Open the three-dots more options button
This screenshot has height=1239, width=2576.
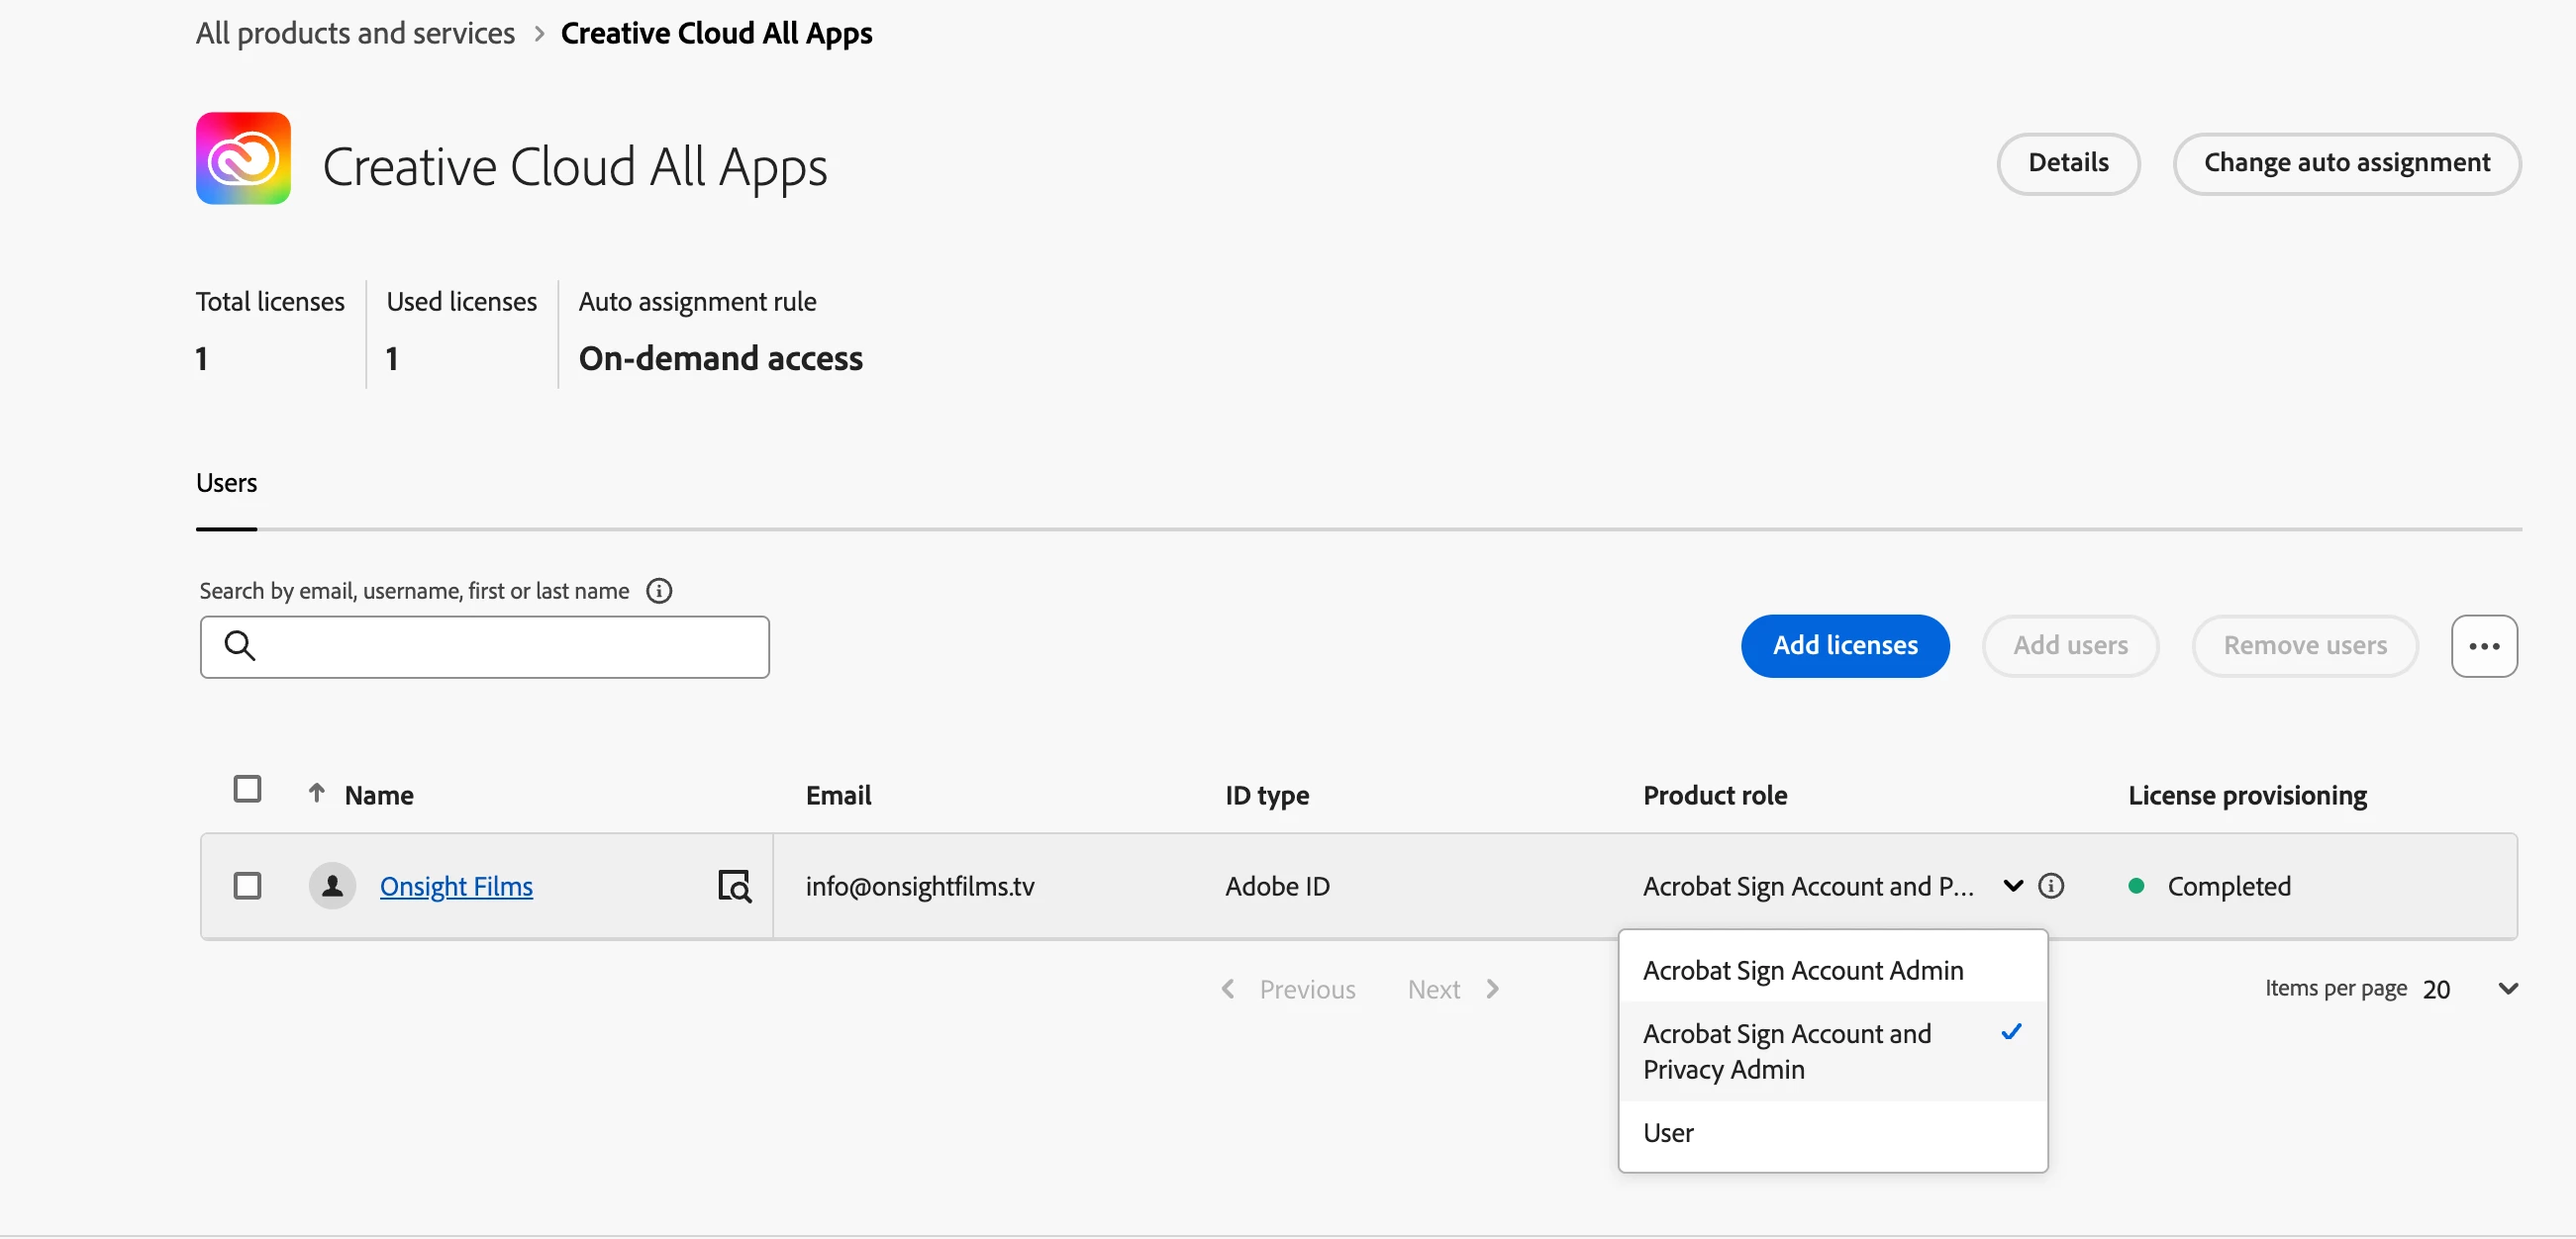pos(2483,646)
